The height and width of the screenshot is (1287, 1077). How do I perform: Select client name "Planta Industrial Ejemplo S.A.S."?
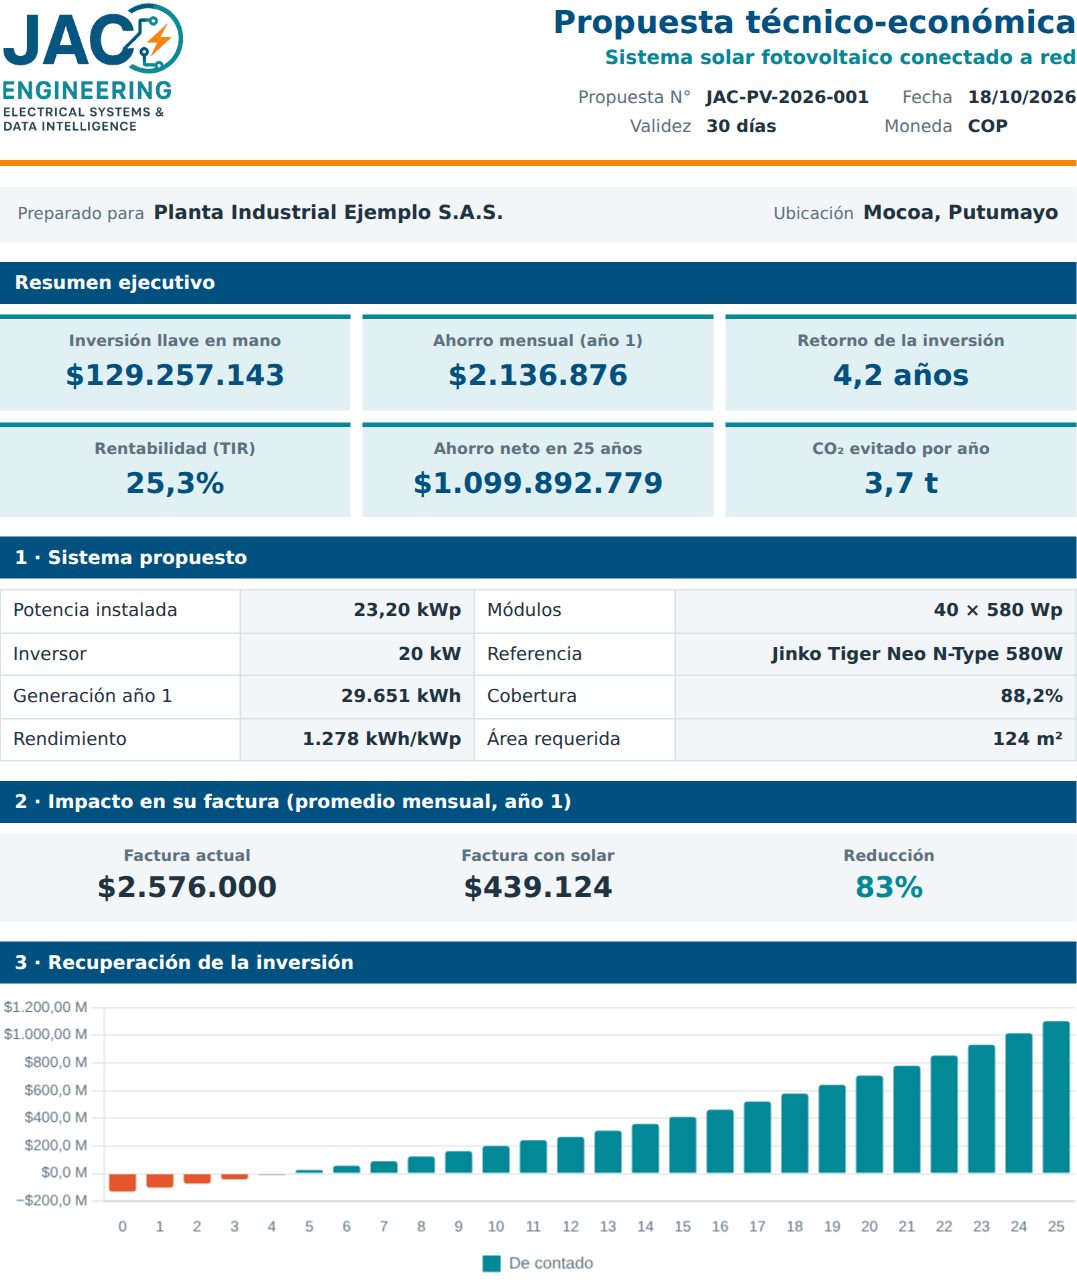coord(328,212)
